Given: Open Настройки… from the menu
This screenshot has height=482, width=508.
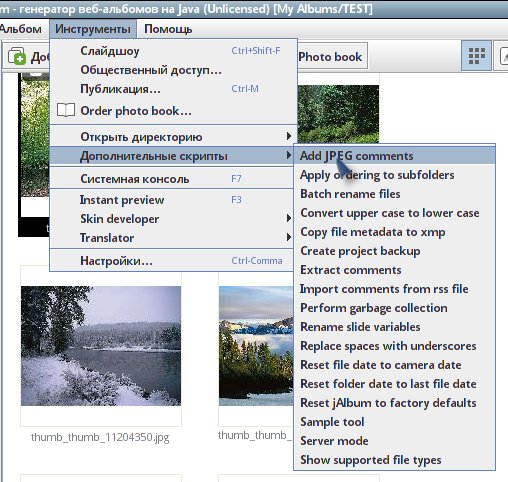Looking at the screenshot, I should 173,261.
